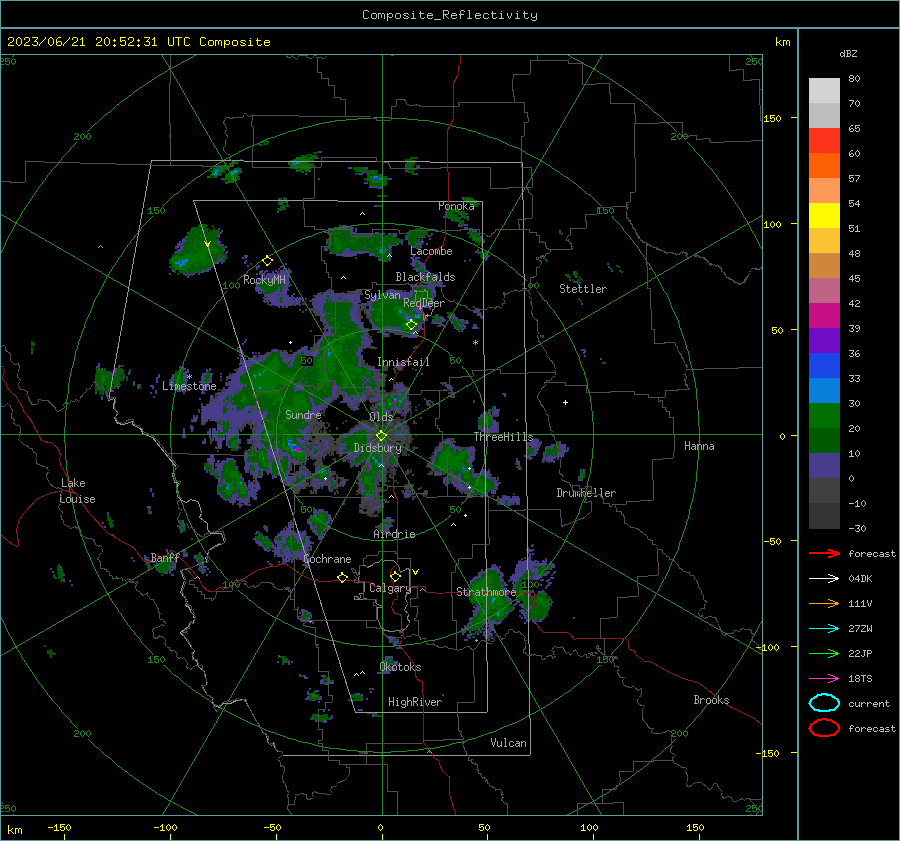Click the RockyMH label
The image size is (900, 841).
264,280
